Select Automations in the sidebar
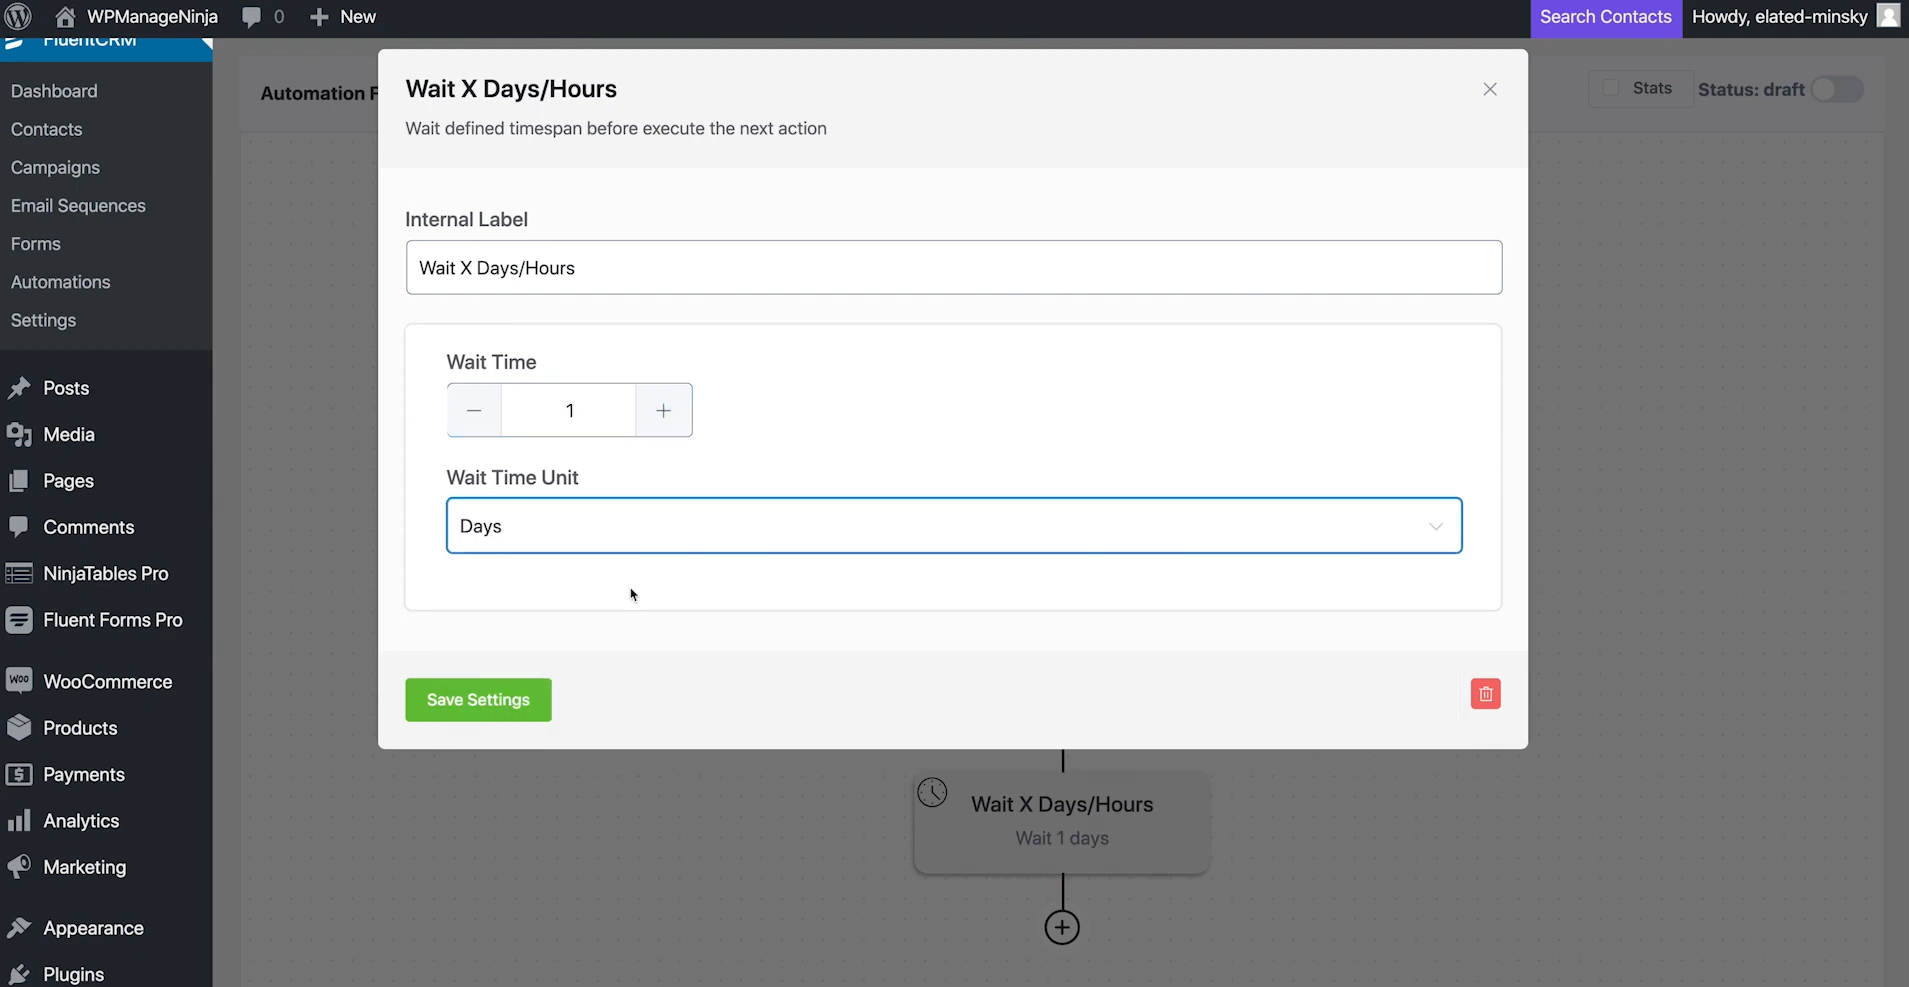 click(x=60, y=281)
